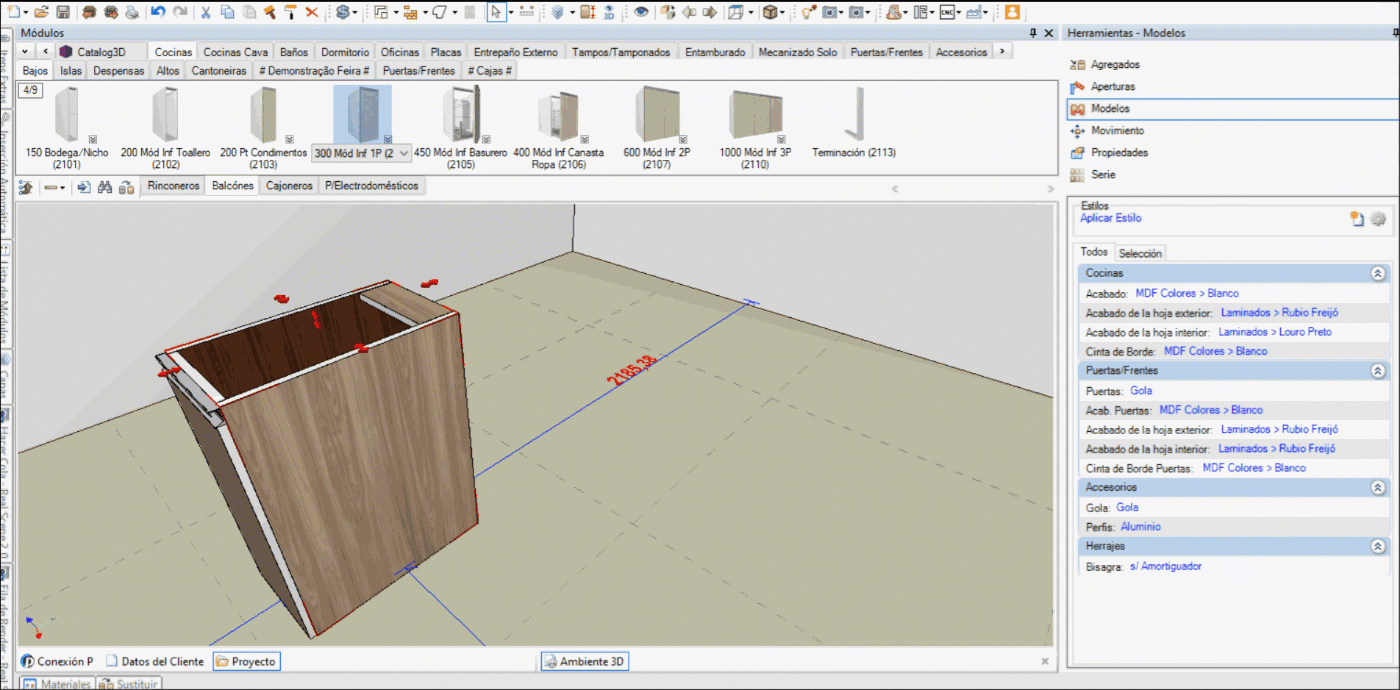
Task: Click the eye visibility icon in toolbar
Action: (x=641, y=12)
